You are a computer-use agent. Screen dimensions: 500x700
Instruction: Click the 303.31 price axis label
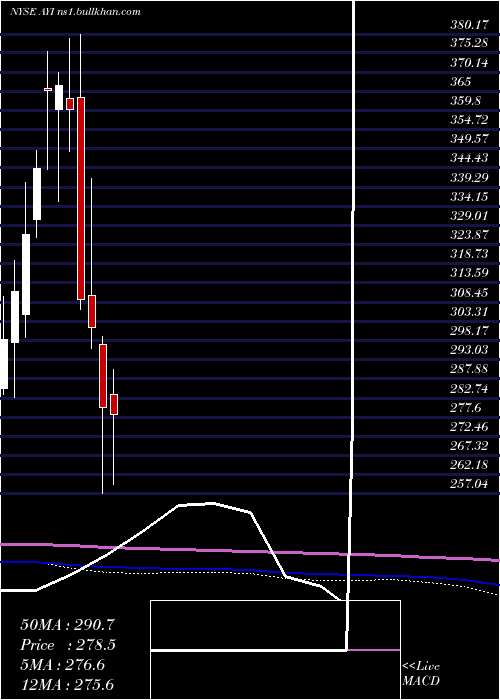469,311
